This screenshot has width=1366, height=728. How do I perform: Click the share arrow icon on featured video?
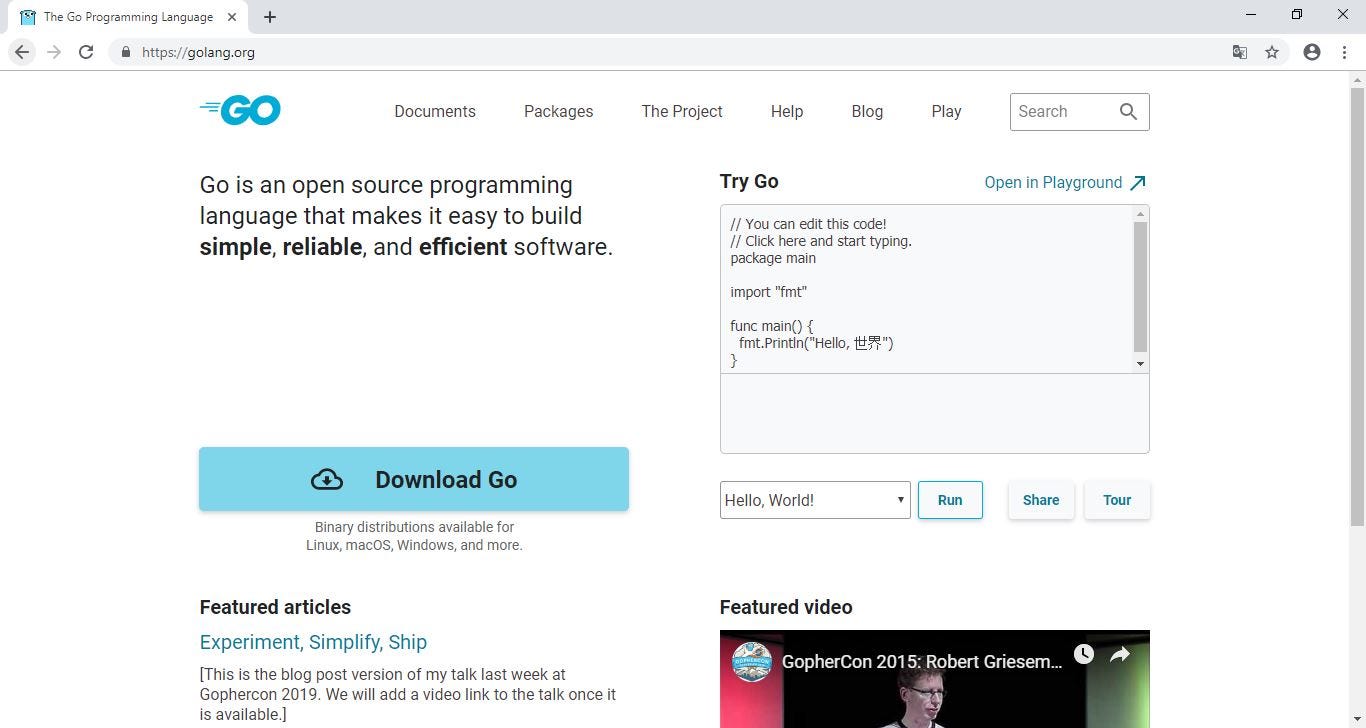(1119, 653)
